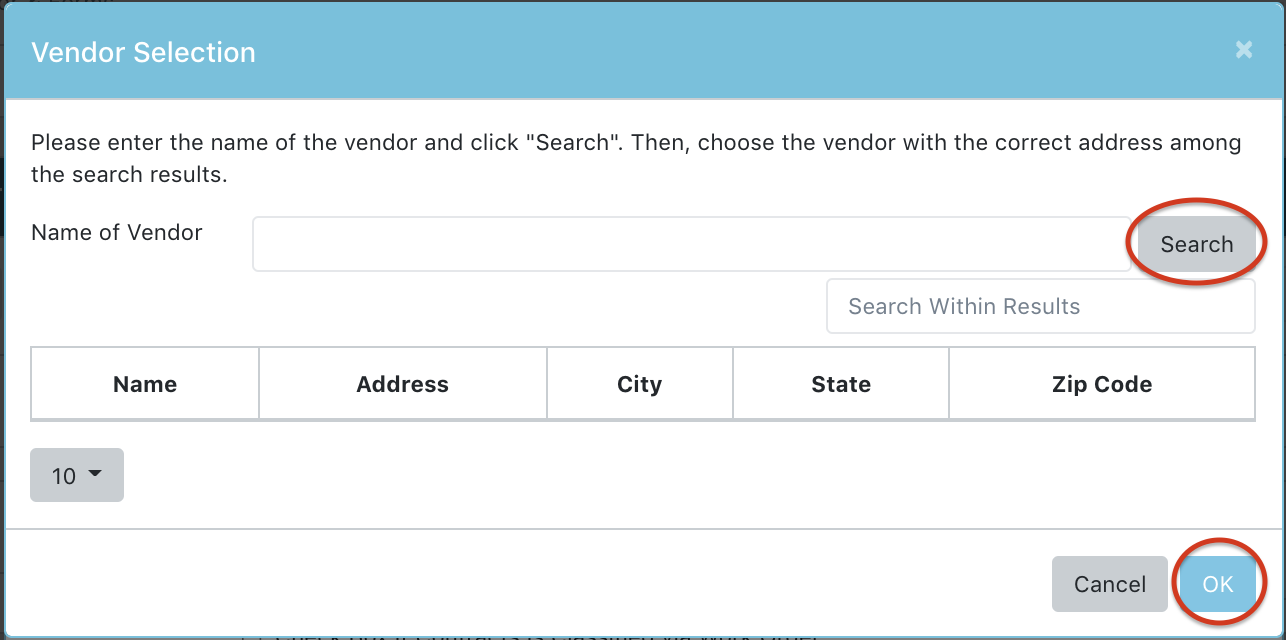
Task: Click the Name of Vendor input field
Action: [x=691, y=244]
